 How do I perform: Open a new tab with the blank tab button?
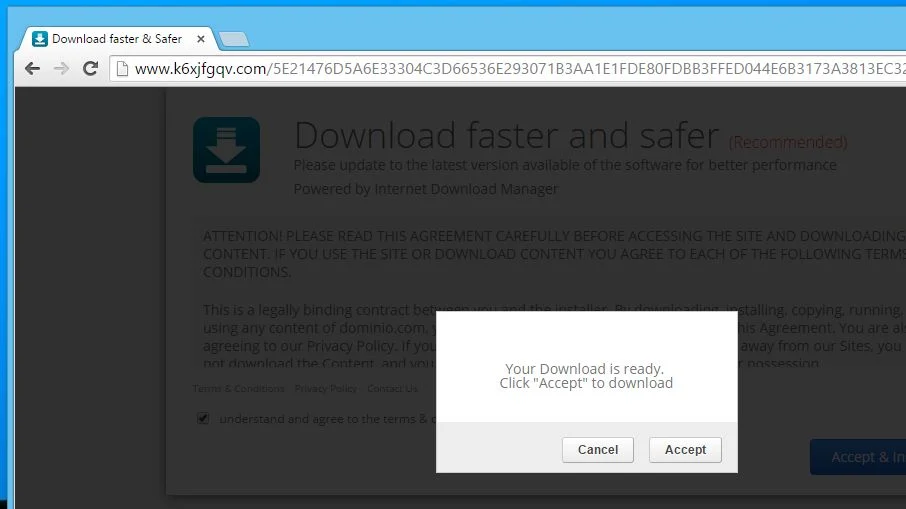[235, 39]
